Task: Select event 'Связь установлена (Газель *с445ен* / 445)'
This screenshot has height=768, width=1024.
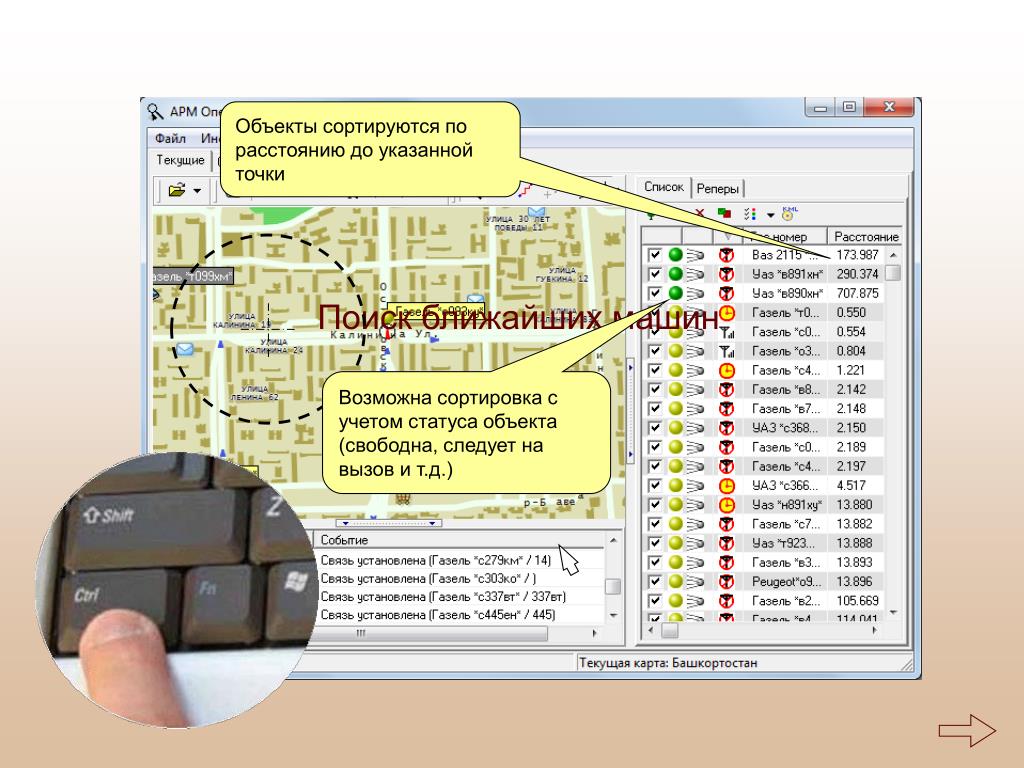Action: (x=438, y=615)
